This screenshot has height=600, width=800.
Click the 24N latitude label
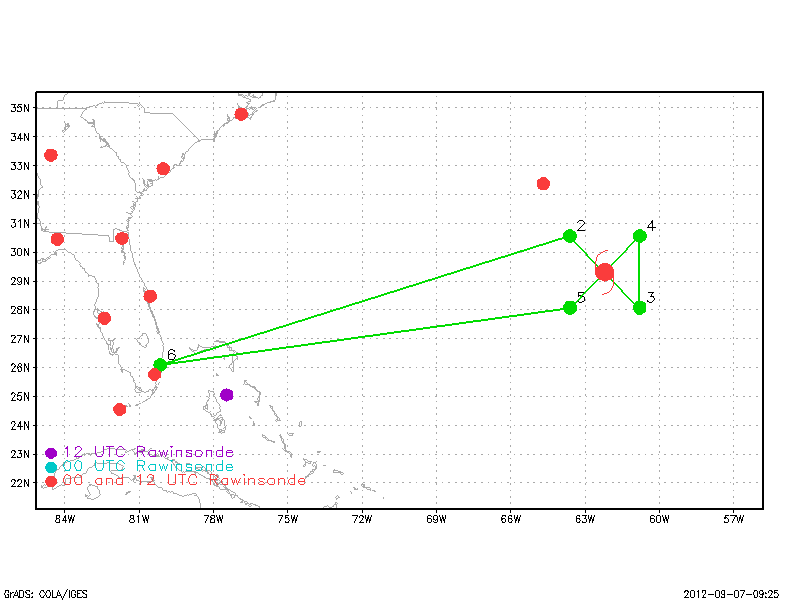(20, 425)
